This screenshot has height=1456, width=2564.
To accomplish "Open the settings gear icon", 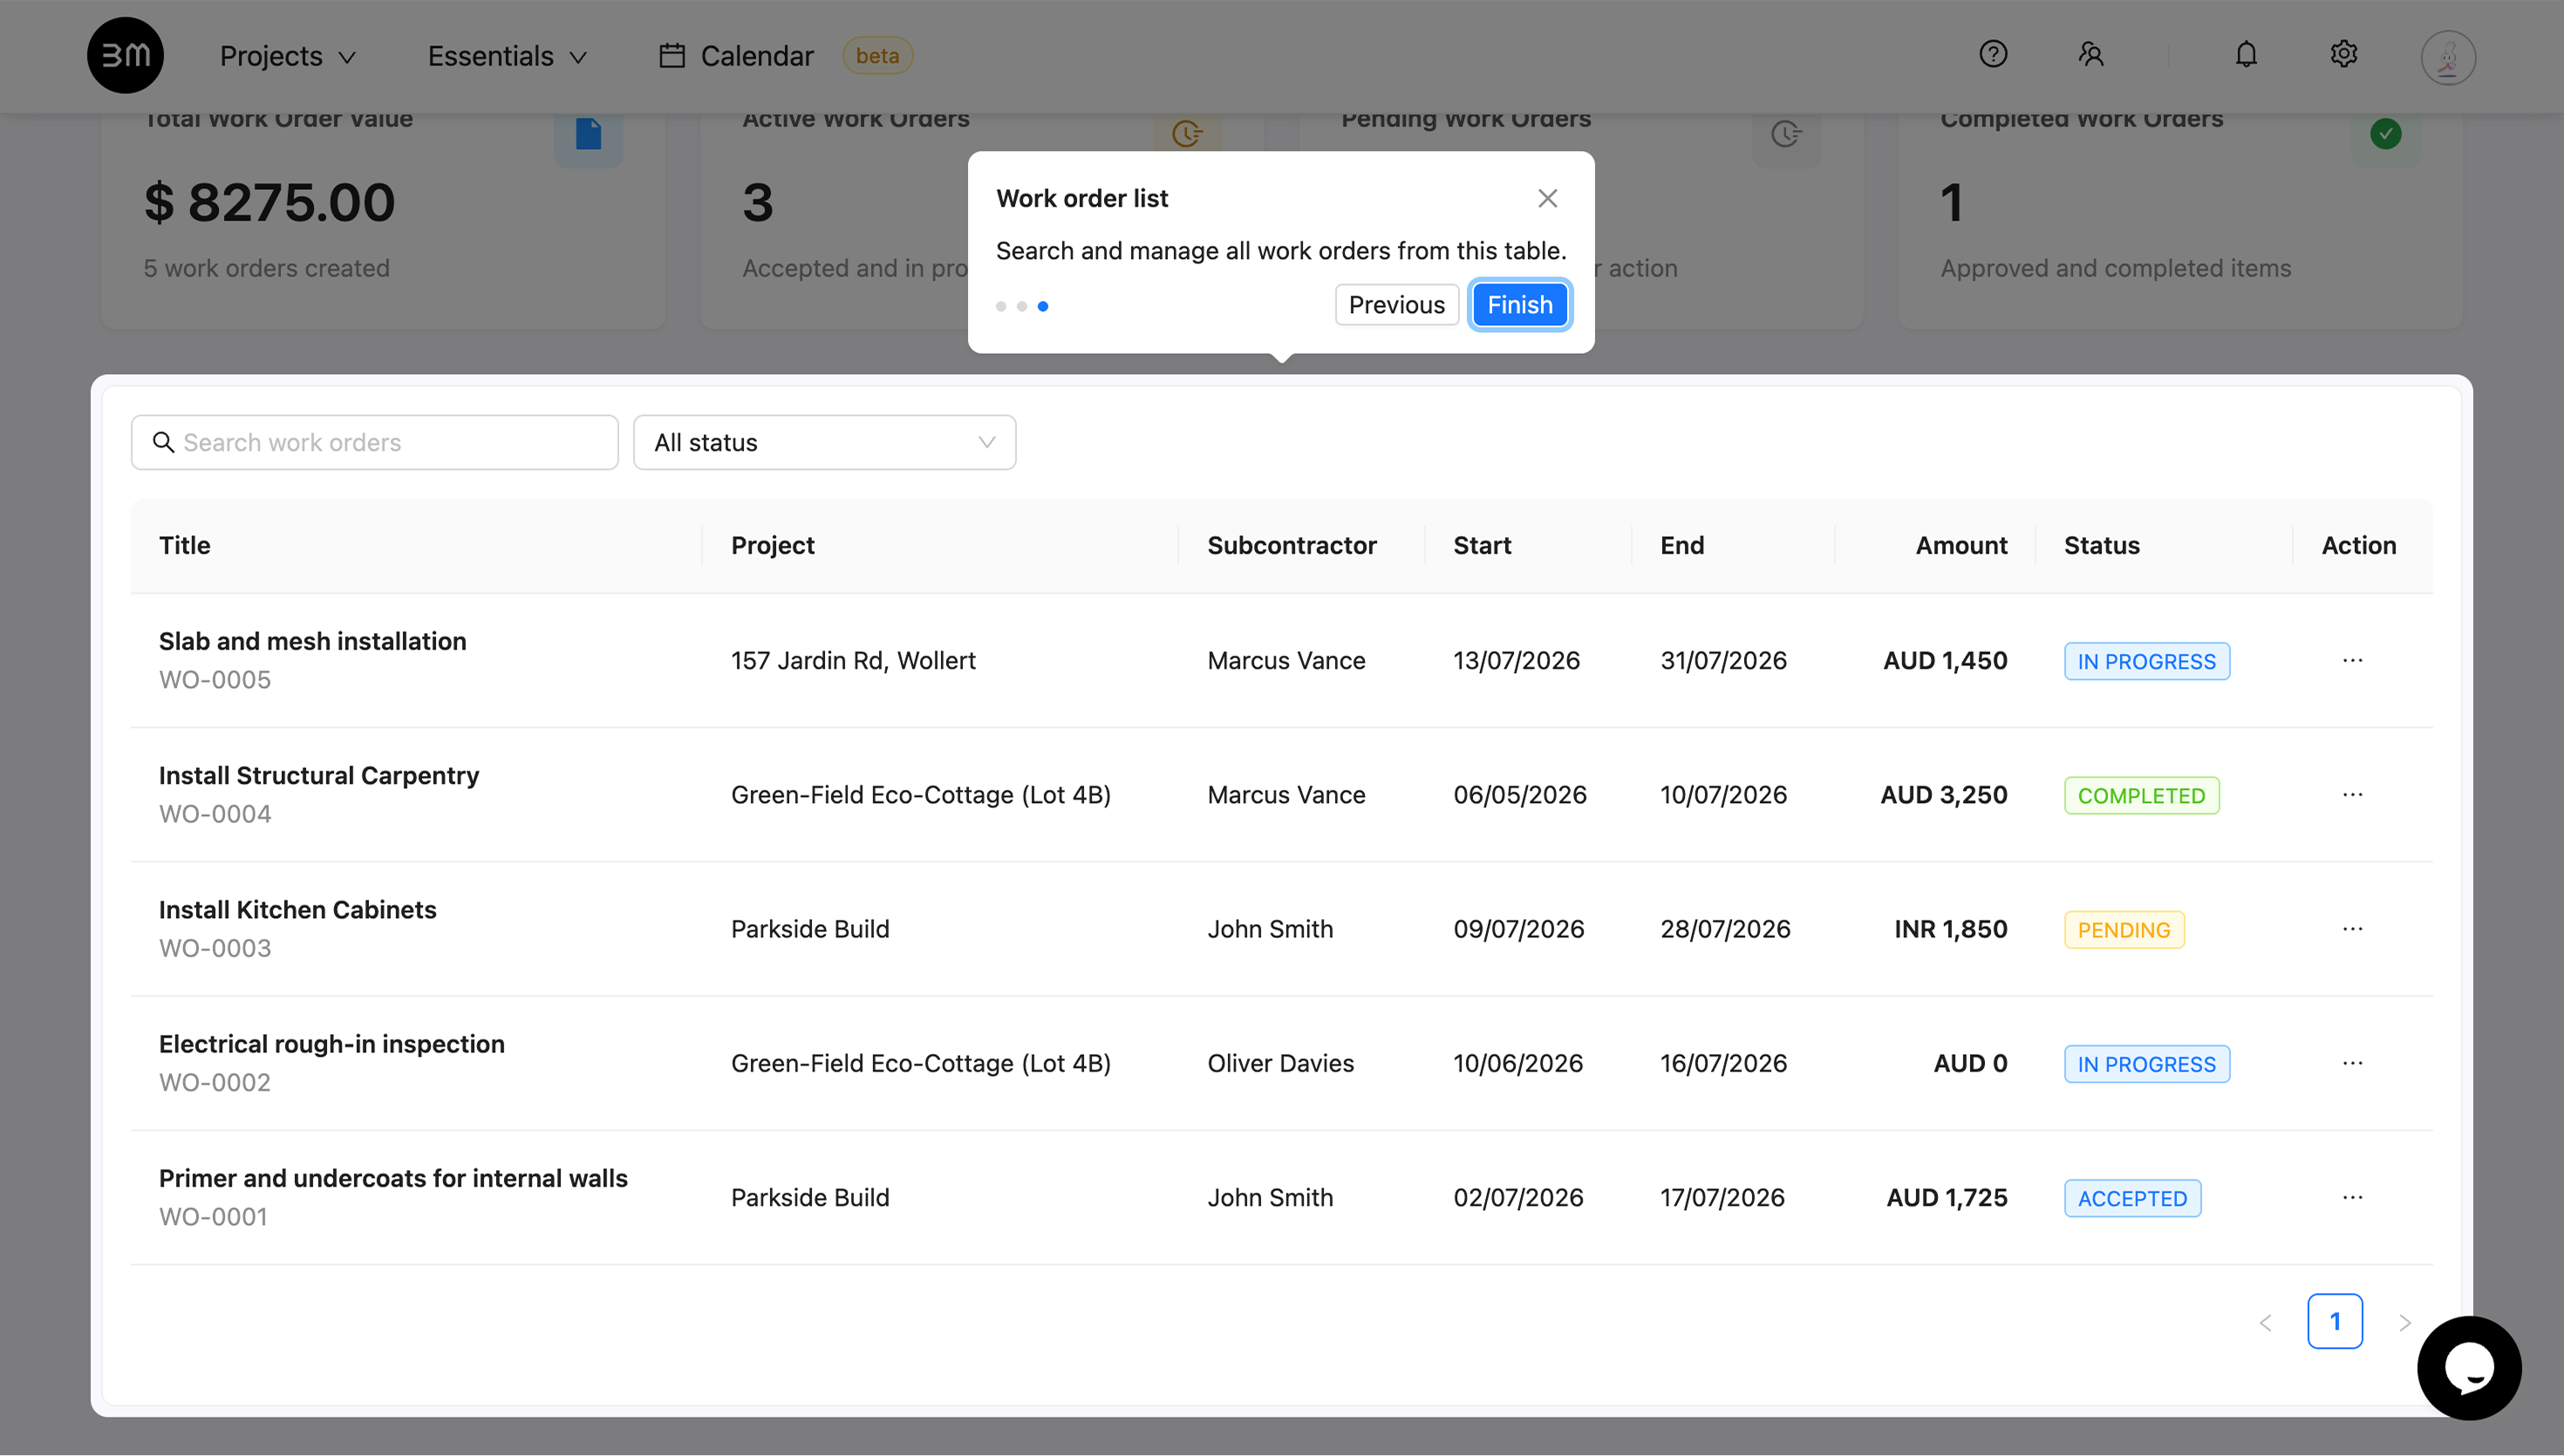I will 2344,54.
